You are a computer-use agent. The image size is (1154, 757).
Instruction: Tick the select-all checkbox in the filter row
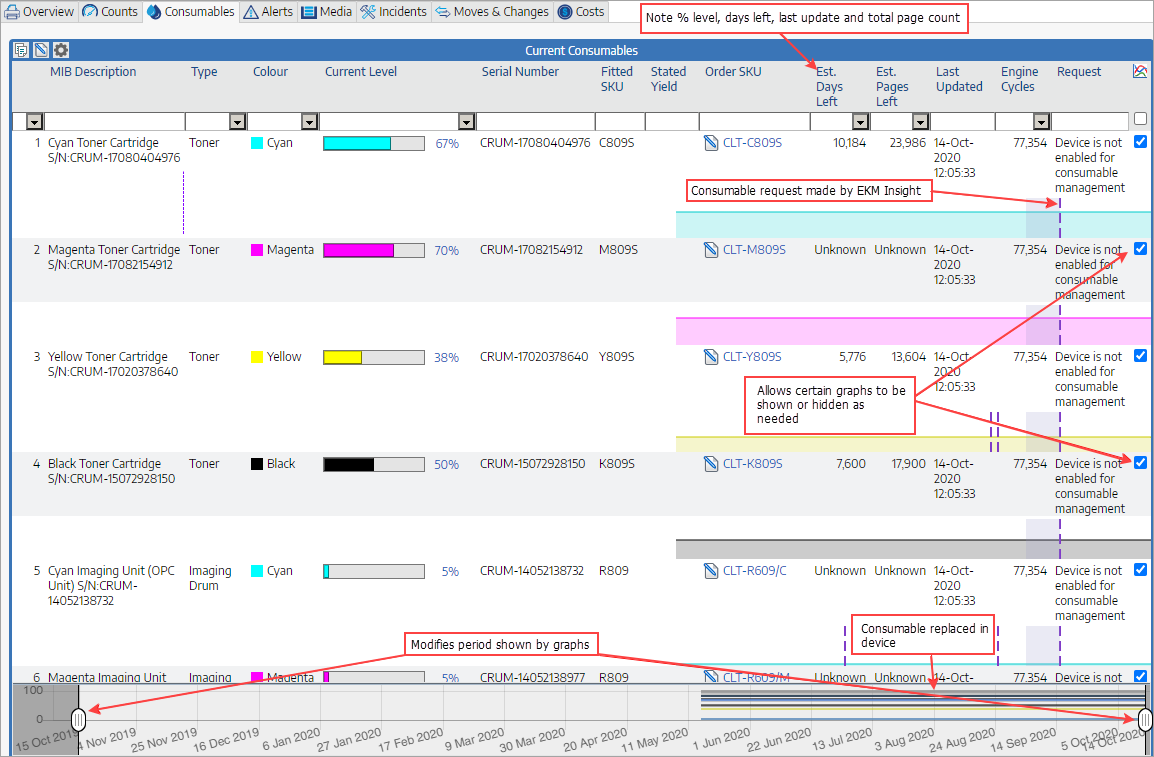tap(1141, 119)
